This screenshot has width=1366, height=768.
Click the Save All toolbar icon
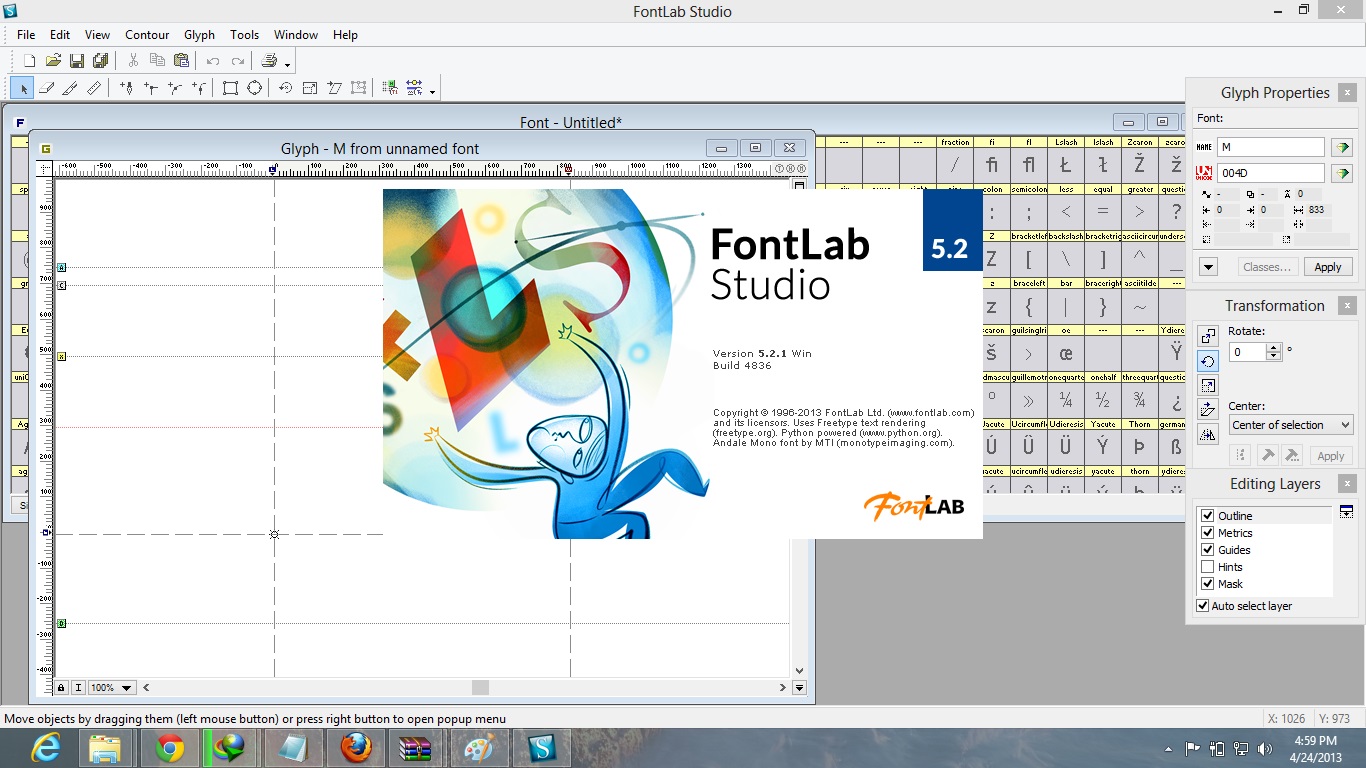(x=100, y=61)
